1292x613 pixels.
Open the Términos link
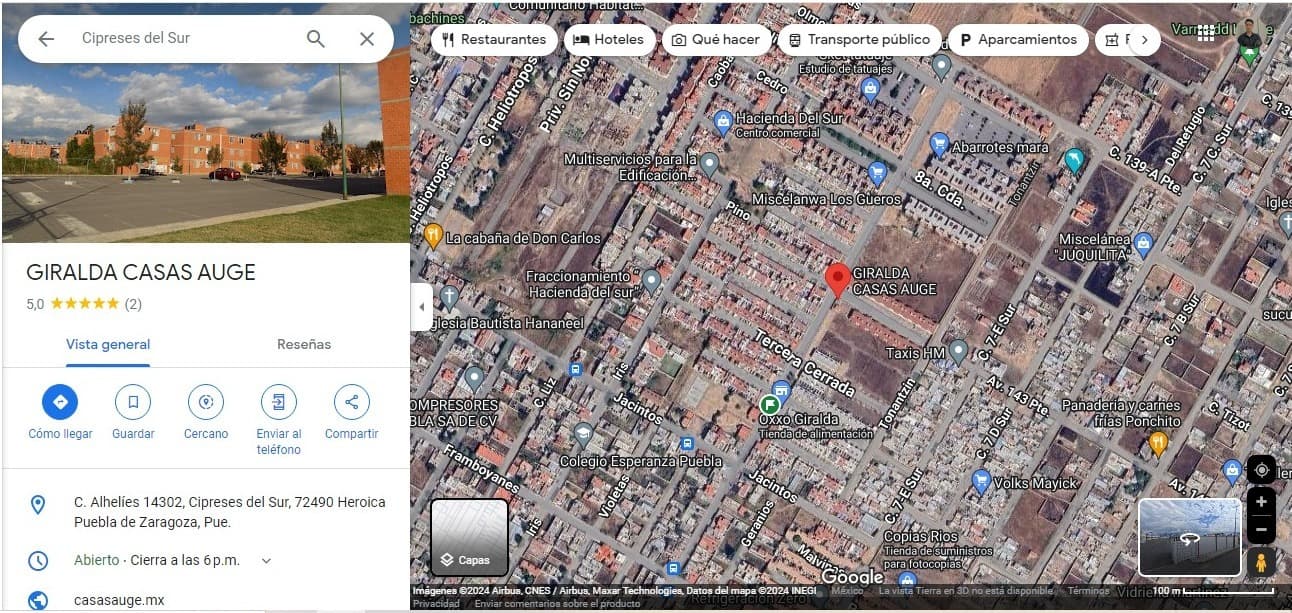1088,591
